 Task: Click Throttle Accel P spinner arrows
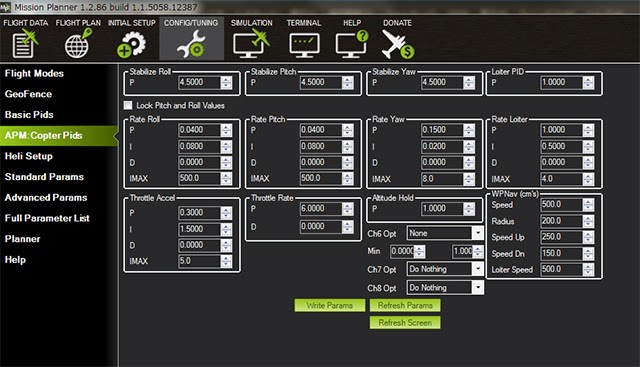coord(226,213)
